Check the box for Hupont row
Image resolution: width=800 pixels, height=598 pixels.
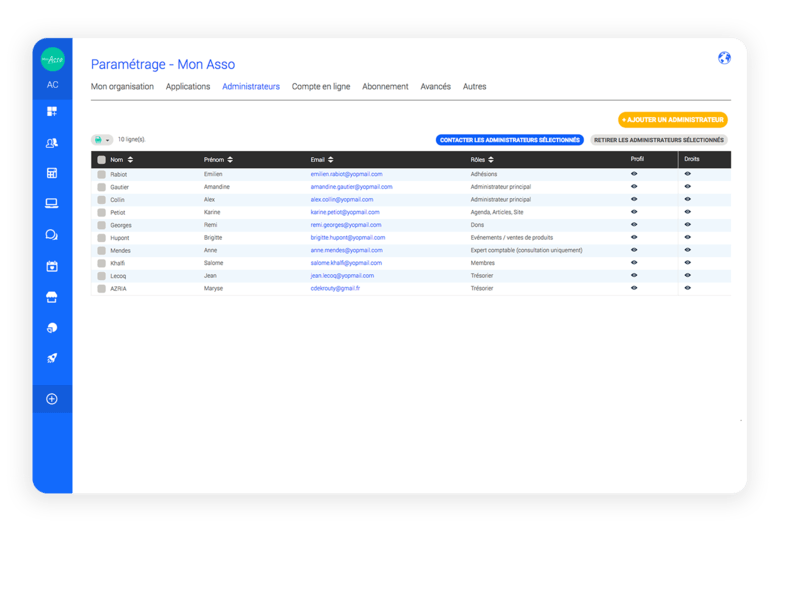(102, 238)
